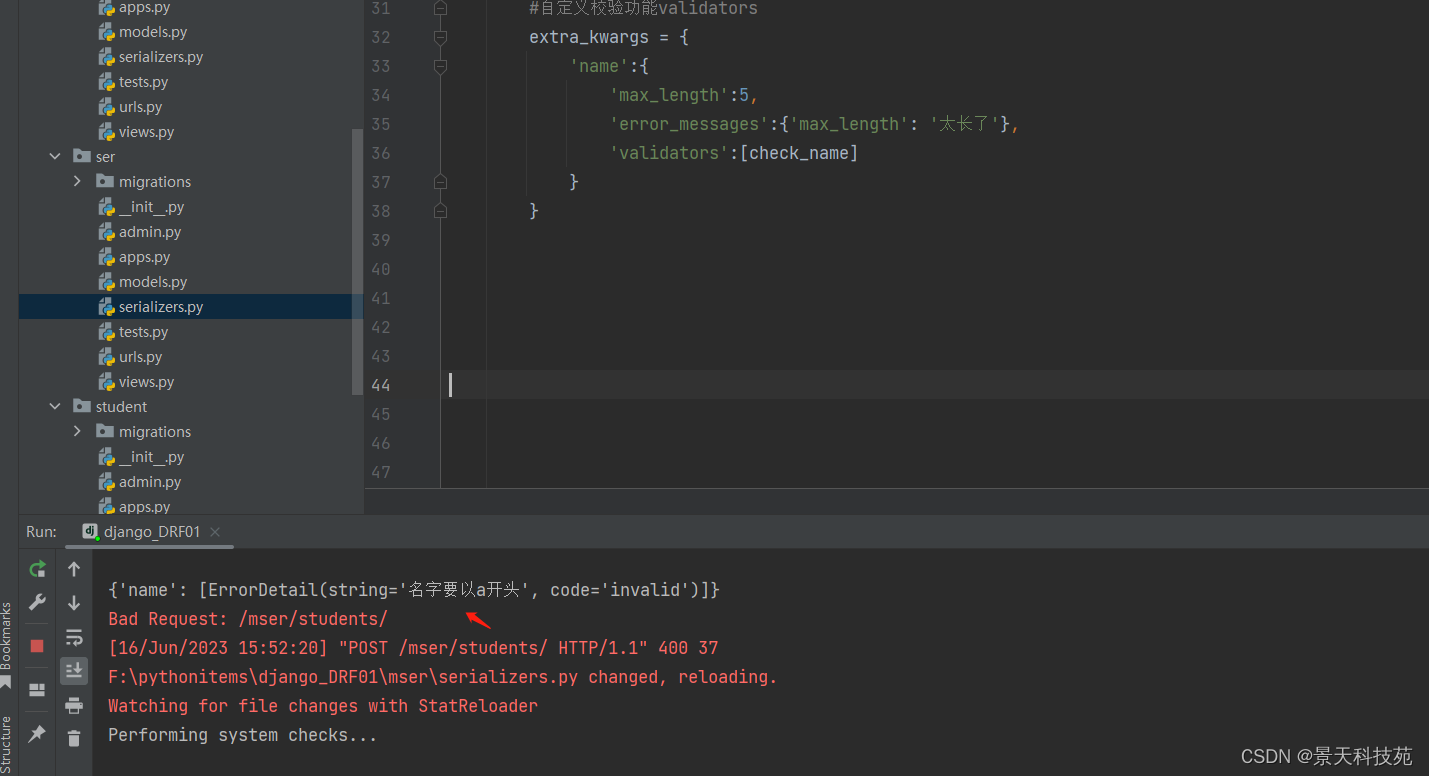Open run configuration wrench settings
The width and height of the screenshot is (1429, 776).
tap(37, 602)
